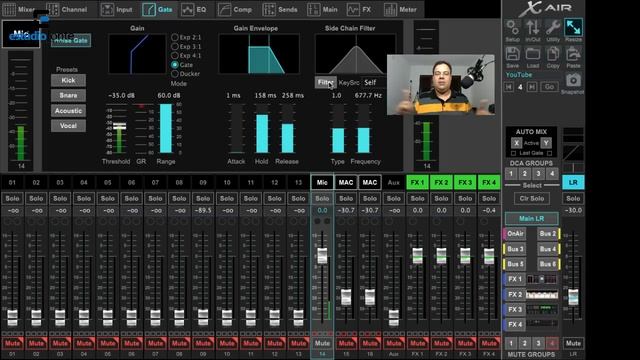Open the Setup gears icon
The height and width of the screenshot is (360, 640).
[x=512, y=28]
